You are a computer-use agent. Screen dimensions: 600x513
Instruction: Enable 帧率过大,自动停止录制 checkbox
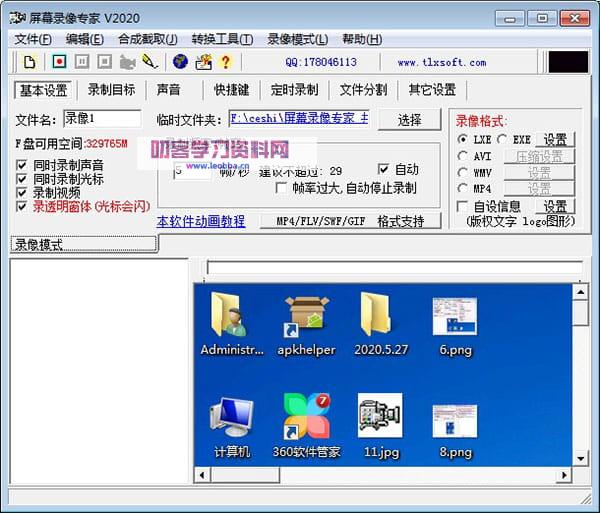[281, 187]
